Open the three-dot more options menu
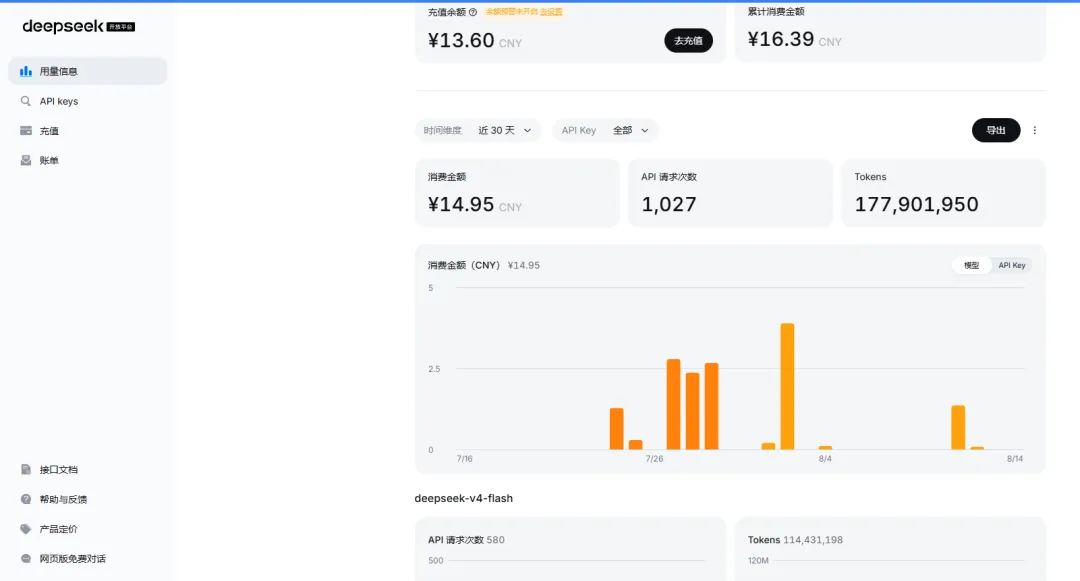1080x581 pixels. click(x=1034, y=130)
